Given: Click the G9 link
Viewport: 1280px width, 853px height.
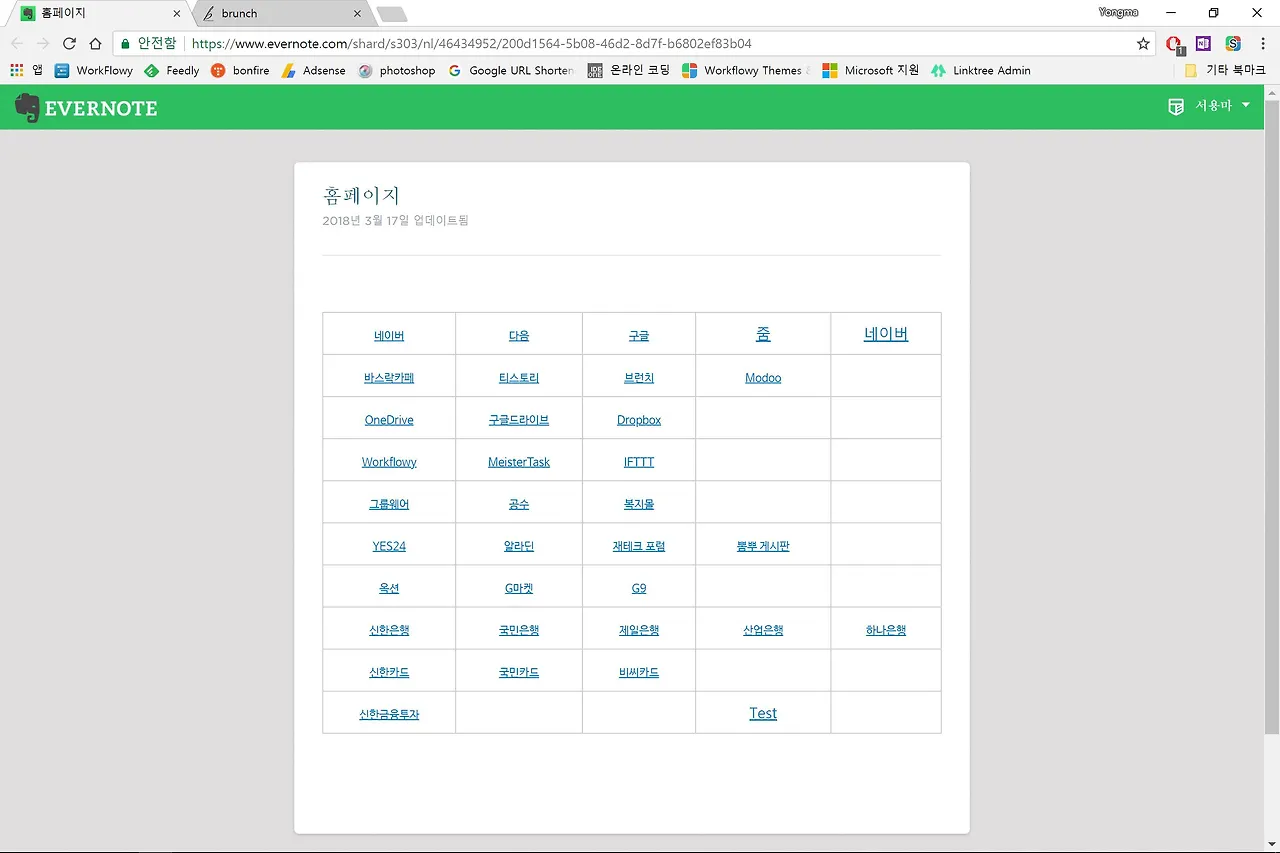Looking at the screenshot, I should click(x=639, y=588).
